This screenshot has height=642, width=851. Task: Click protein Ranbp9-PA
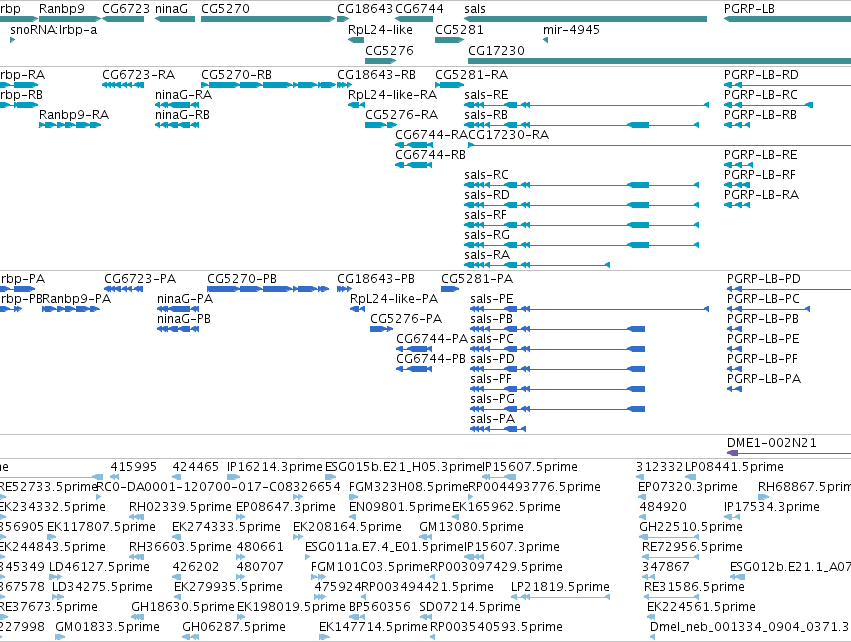point(71,309)
